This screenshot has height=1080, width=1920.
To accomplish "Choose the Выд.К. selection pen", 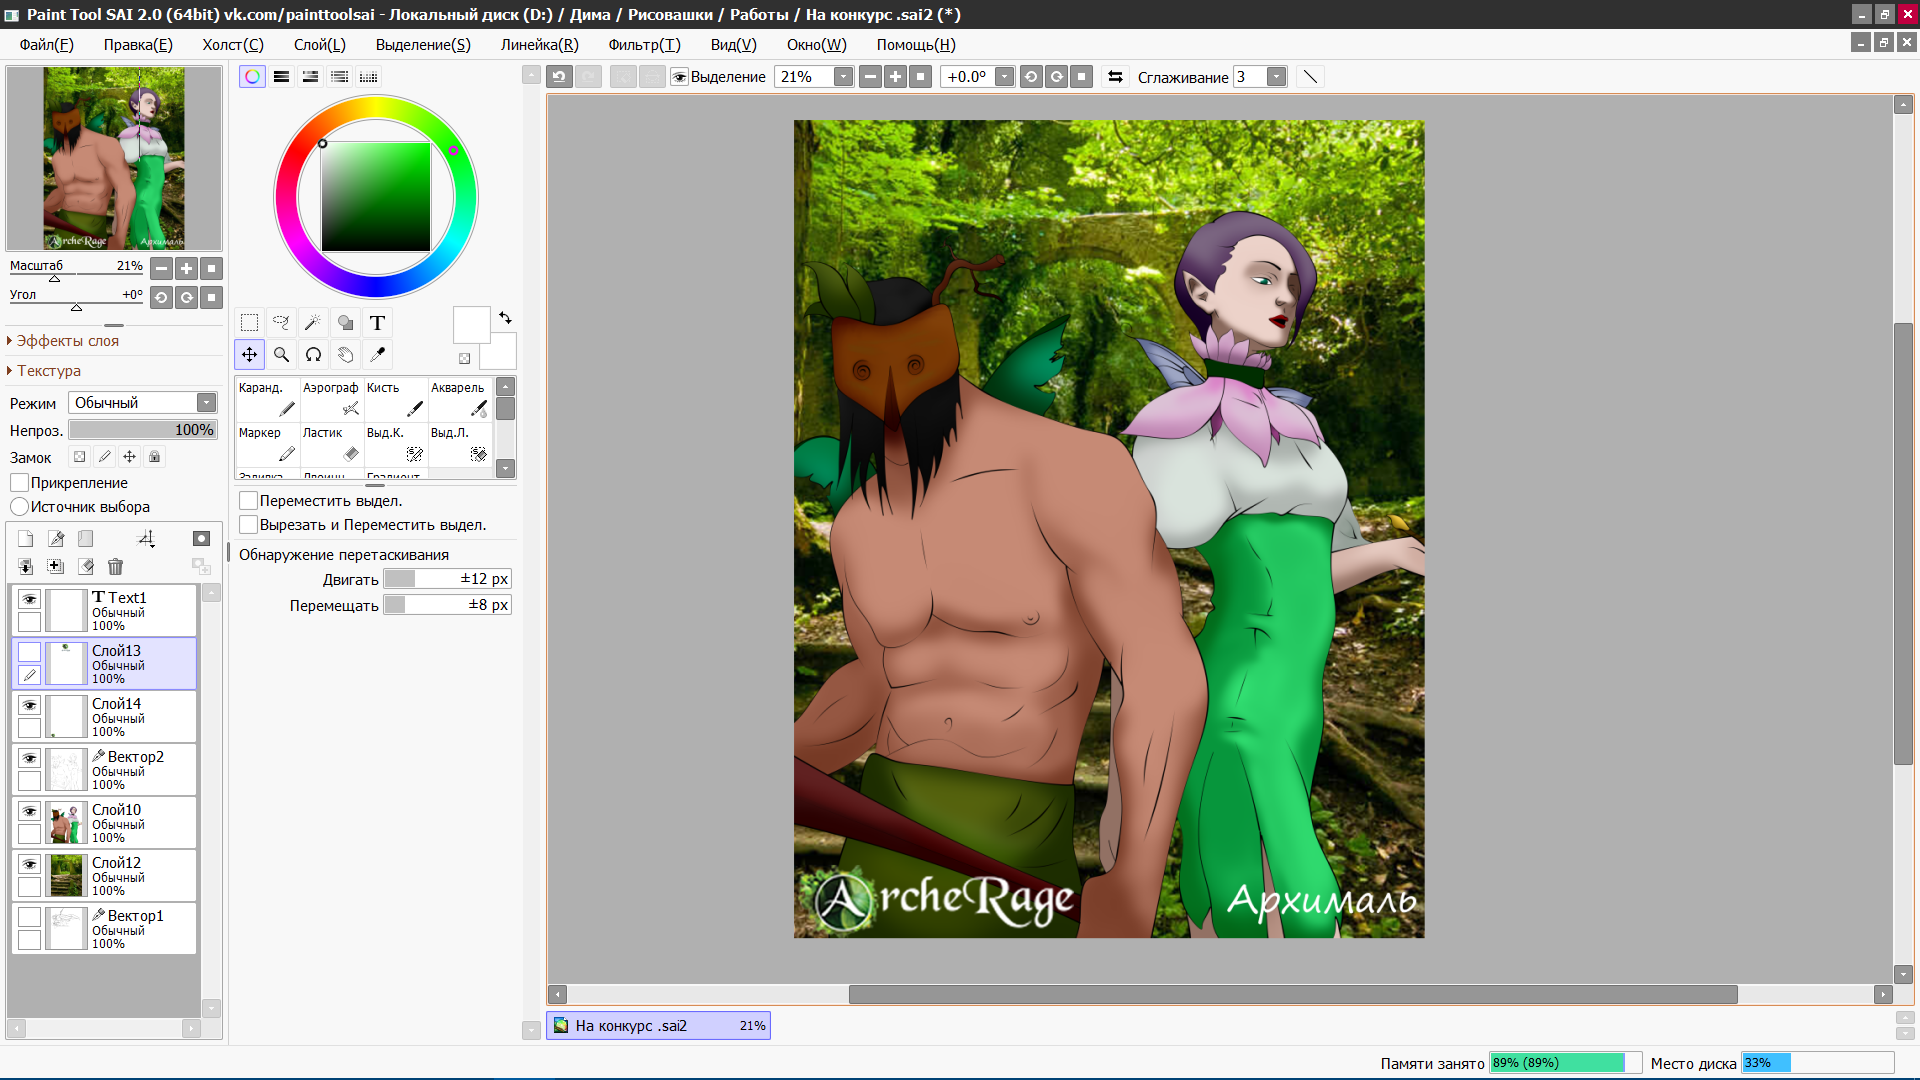I will pyautogui.click(x=395, y=444).
